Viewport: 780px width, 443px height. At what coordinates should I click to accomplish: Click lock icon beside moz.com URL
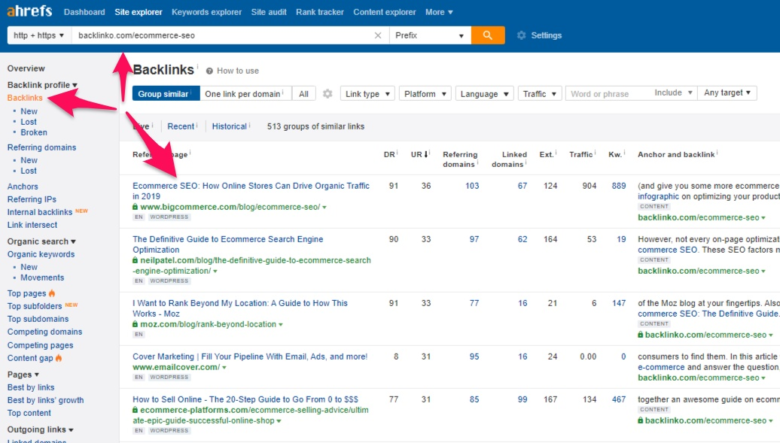click(135, 324)
